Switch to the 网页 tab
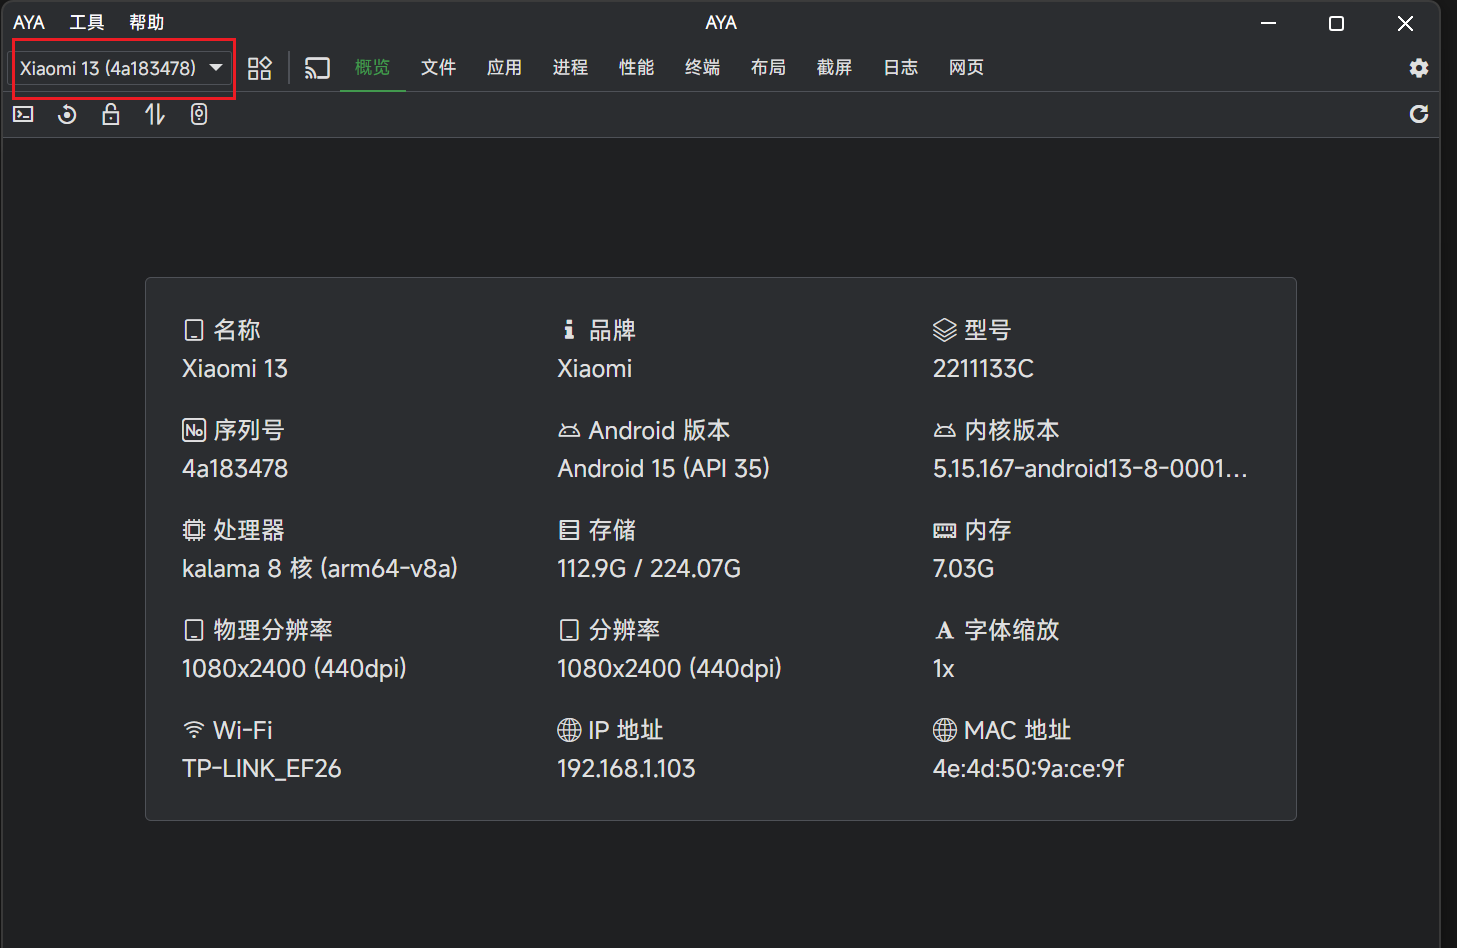The height and width of the screenshot is (948, 1457). pyautogui.click(x=966, y=67)
